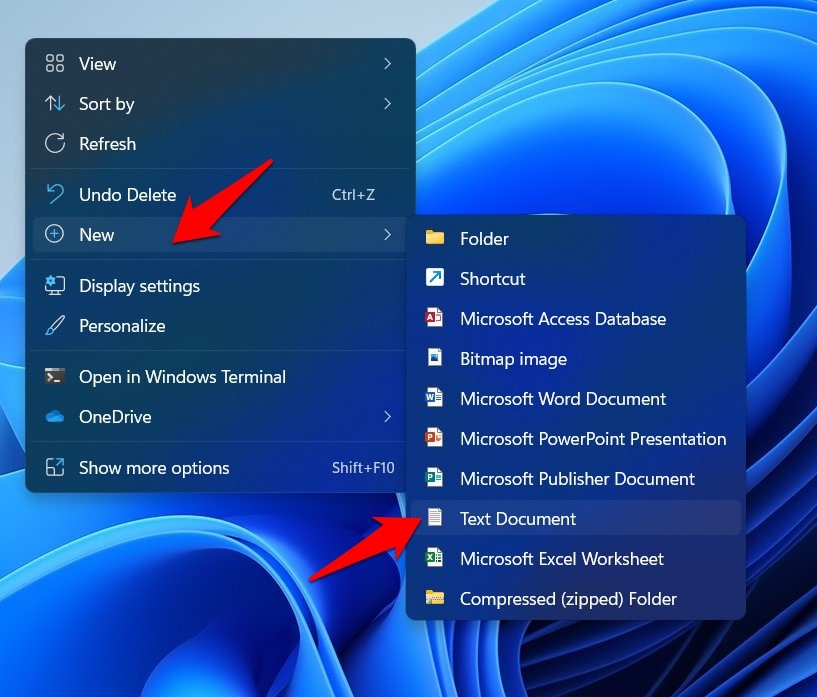Click the Excel Worksheet icon
This screenshot has width=817, height=697.
tap(435, 557)
